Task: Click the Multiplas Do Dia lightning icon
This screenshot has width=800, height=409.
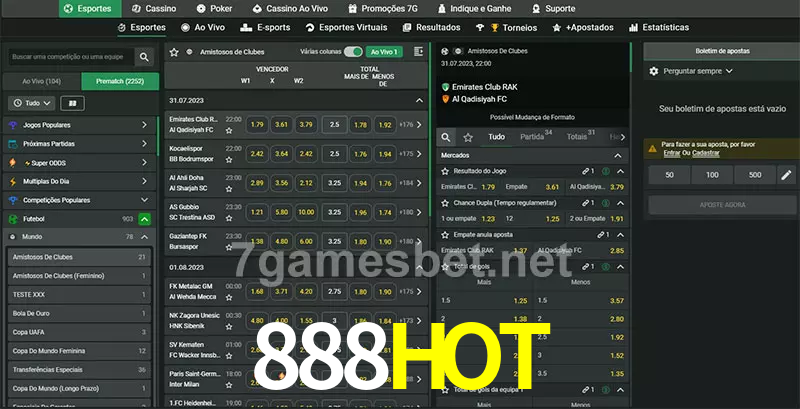Action: 13,182
